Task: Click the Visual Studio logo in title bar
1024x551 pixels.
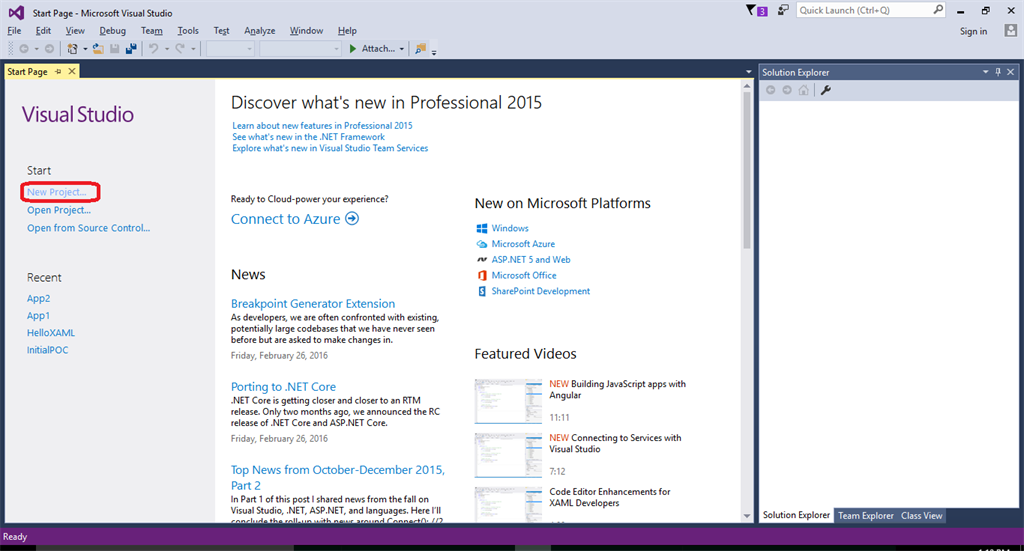Action: pos(16,12)
